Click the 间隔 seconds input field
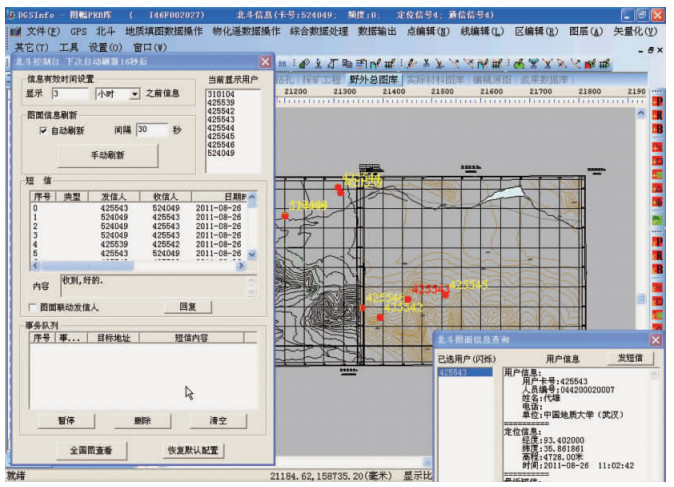 [x=152, y=129]
